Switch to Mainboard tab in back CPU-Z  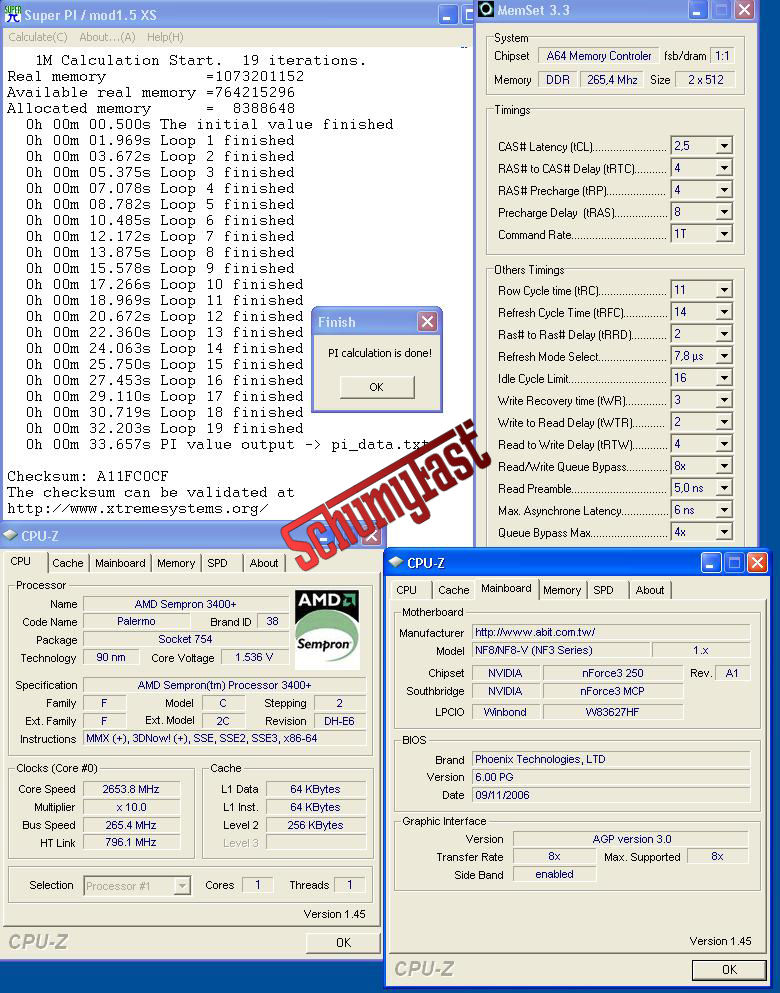tap(120, 563)
